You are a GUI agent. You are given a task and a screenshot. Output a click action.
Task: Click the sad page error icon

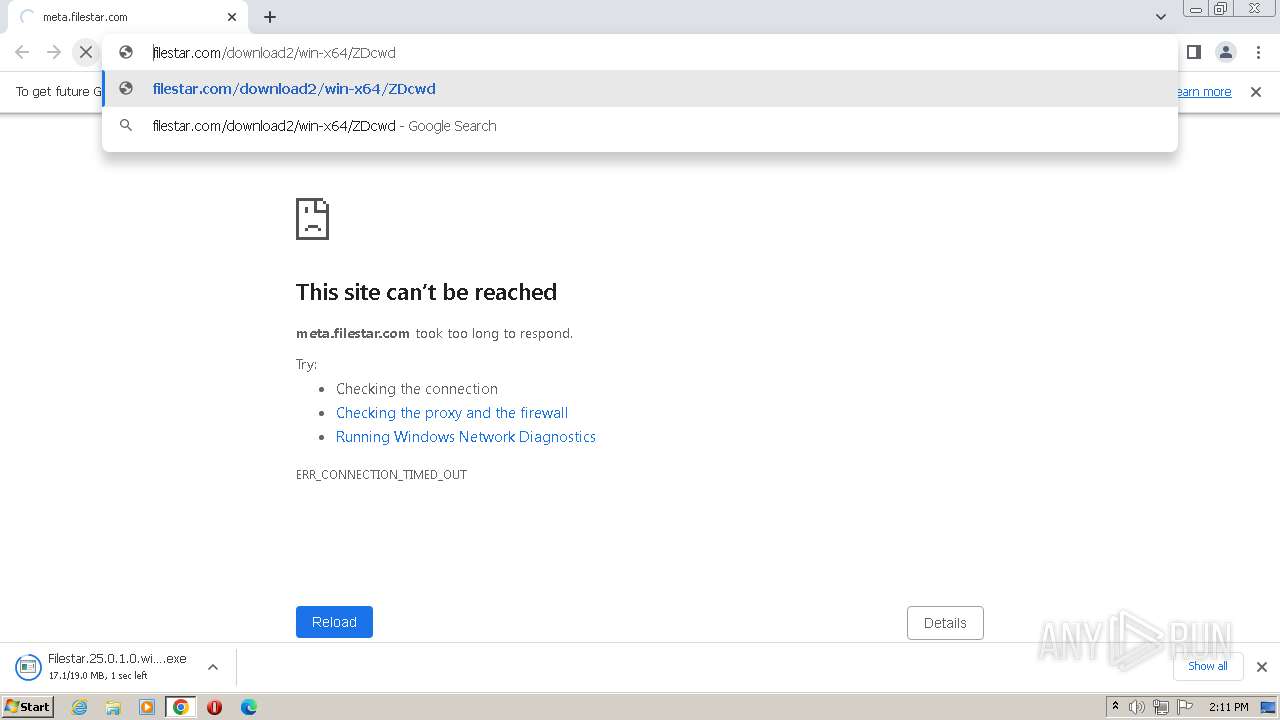312,219
